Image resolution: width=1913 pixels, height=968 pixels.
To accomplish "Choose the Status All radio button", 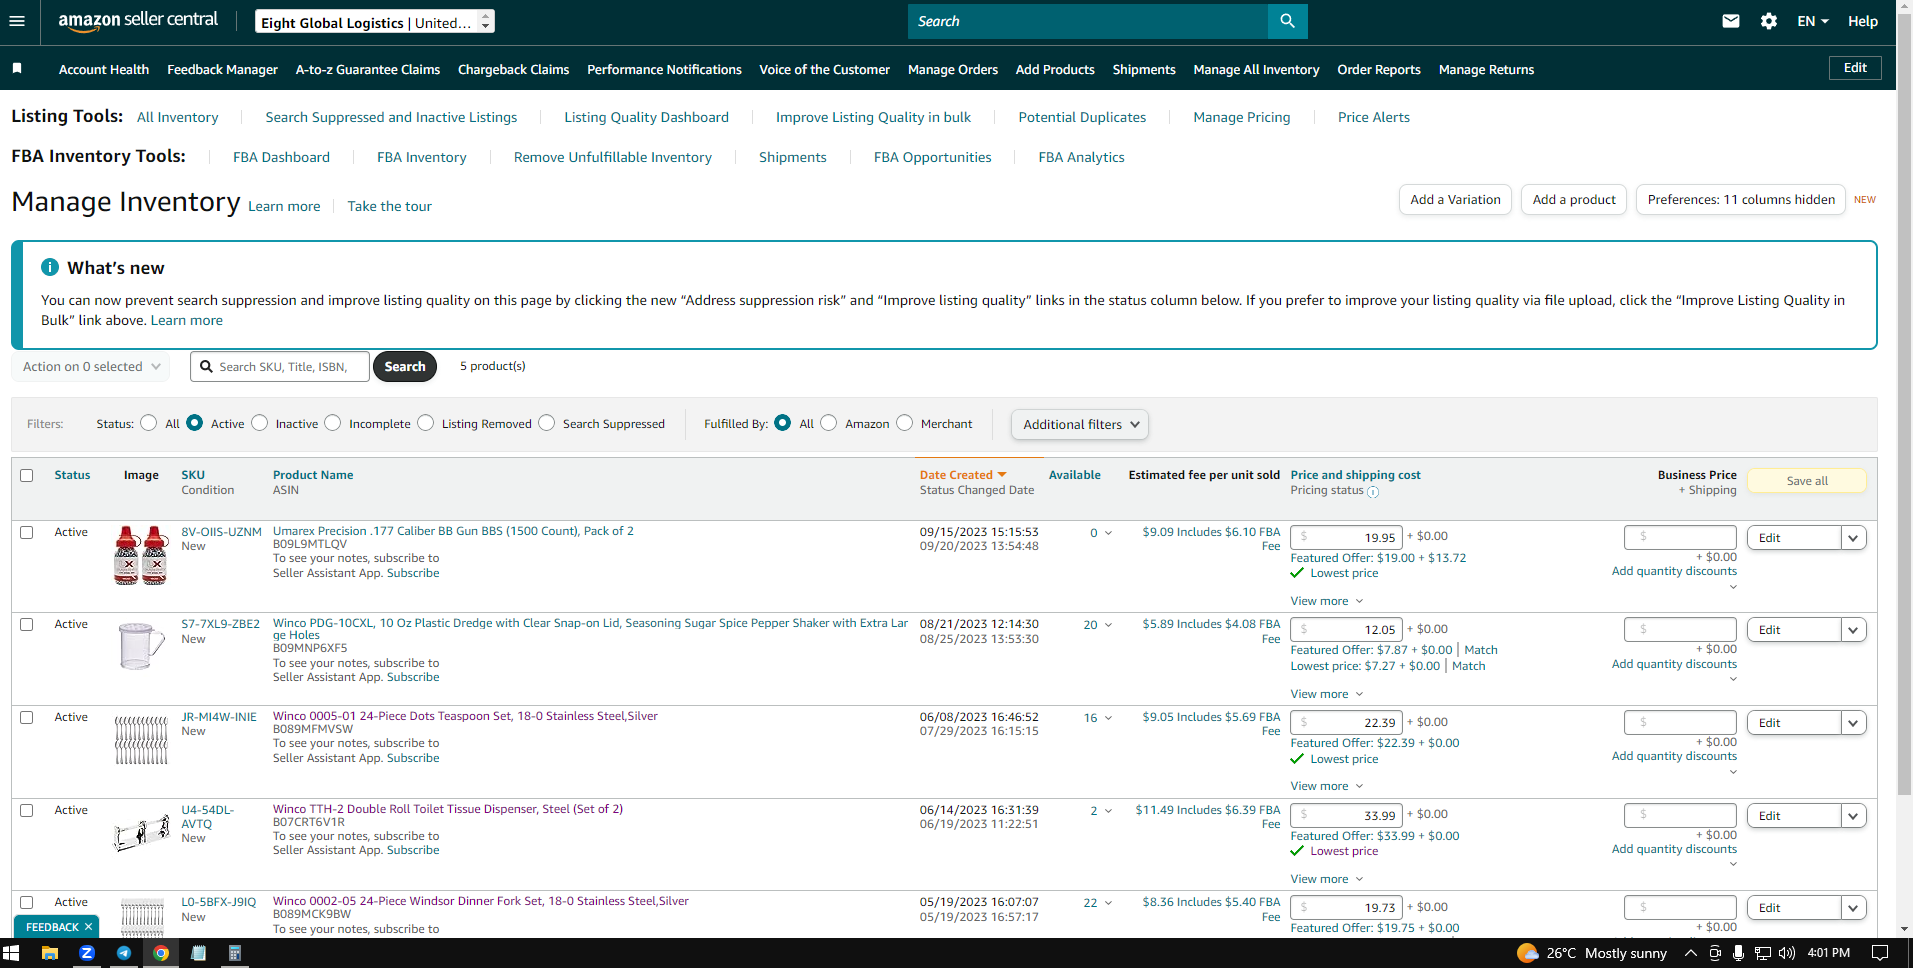I will pos(149,423).
